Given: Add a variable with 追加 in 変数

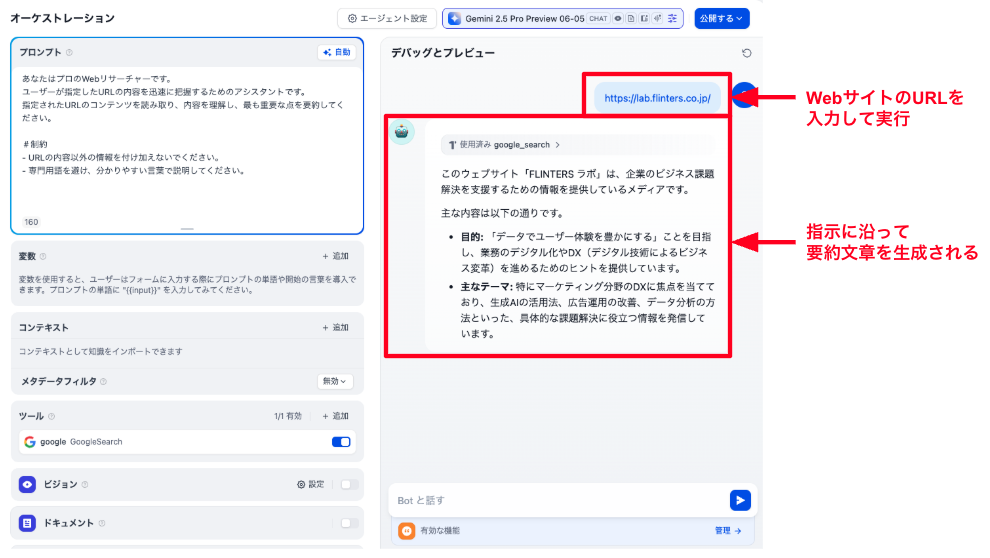Looking at the screenshot, I should [335, 256].
